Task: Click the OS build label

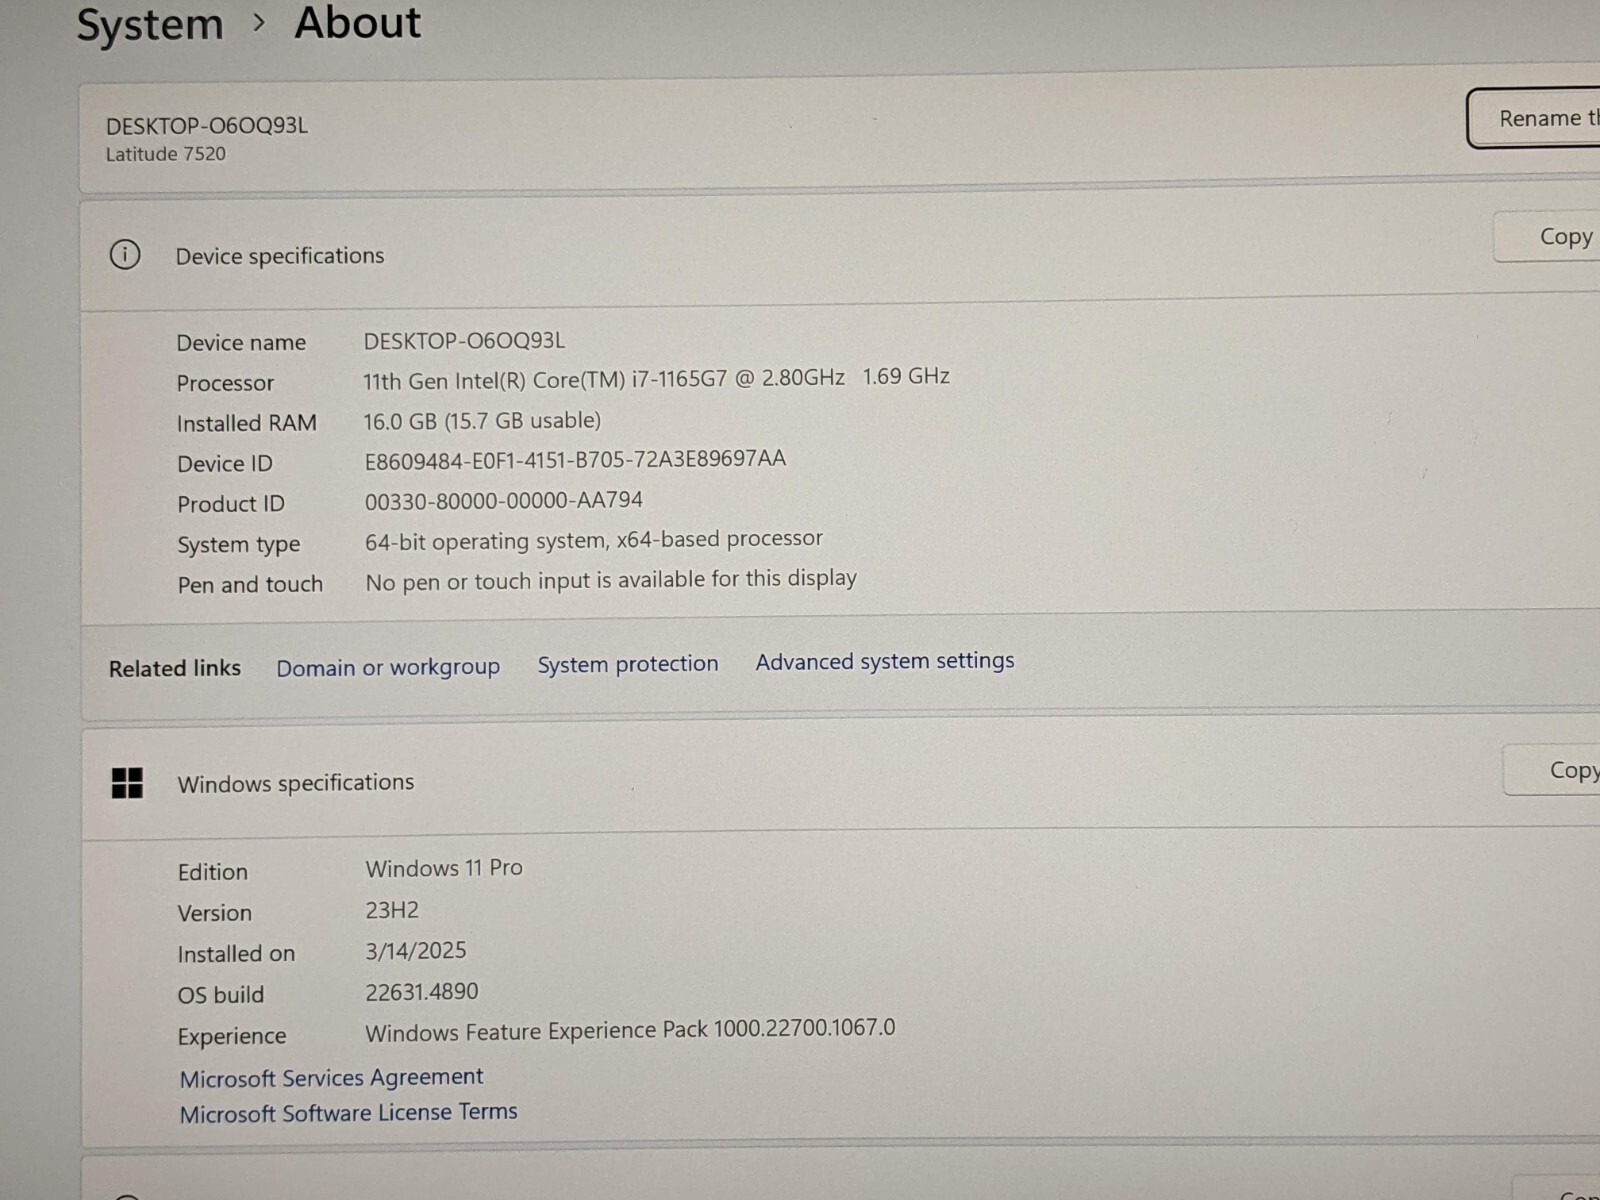Action: pyautogui.click(x=221, y=995)
